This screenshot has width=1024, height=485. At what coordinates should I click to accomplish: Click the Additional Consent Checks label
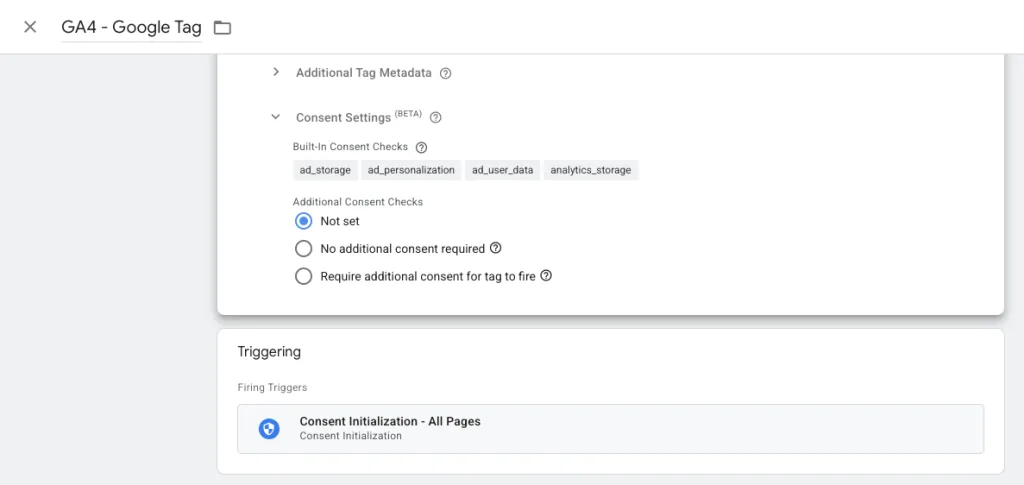click(358, 202)
